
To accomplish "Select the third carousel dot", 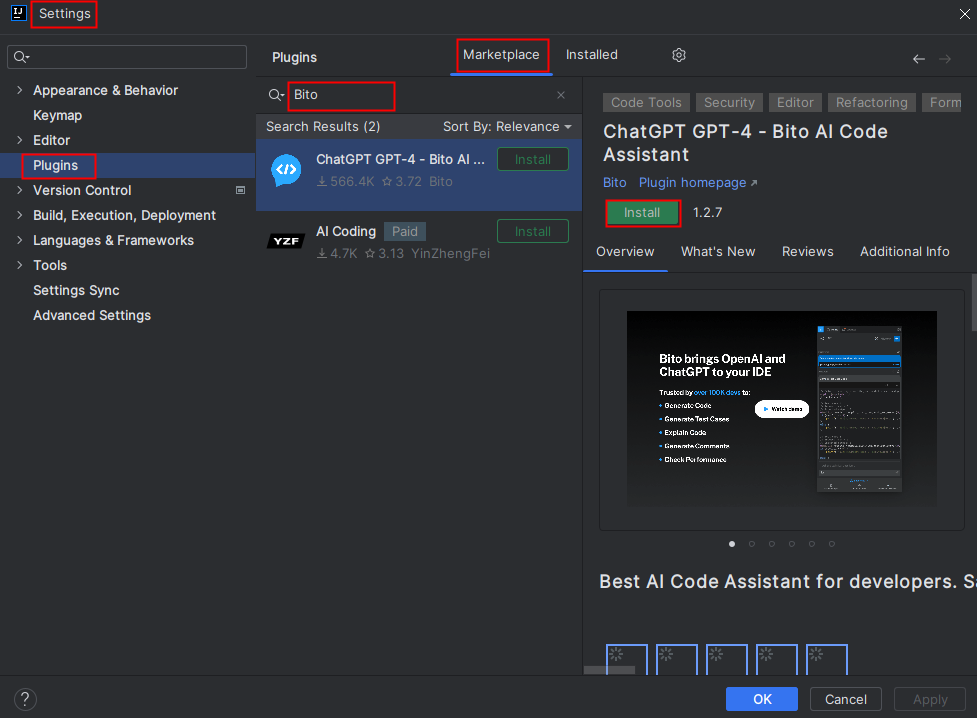I will coord(772,544).
